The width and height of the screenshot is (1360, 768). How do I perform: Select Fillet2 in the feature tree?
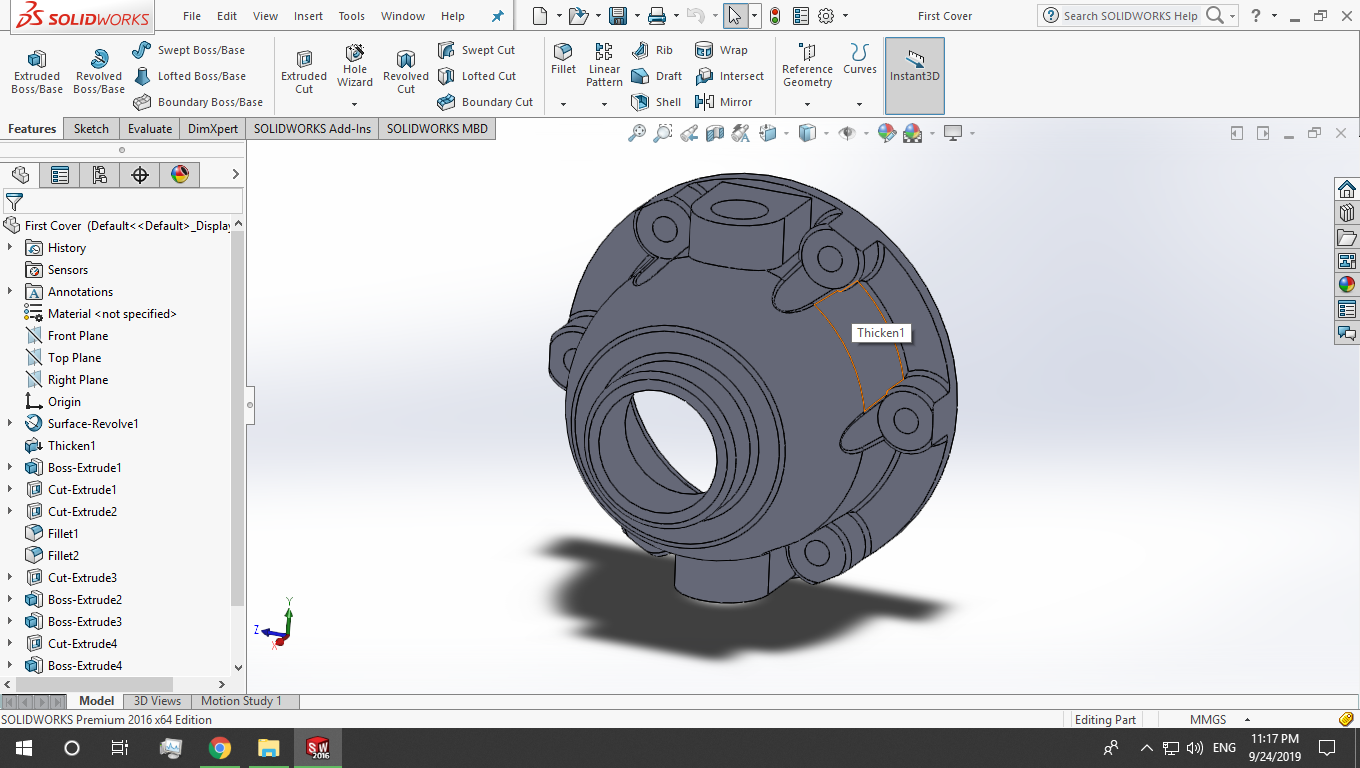coord(63,555)
